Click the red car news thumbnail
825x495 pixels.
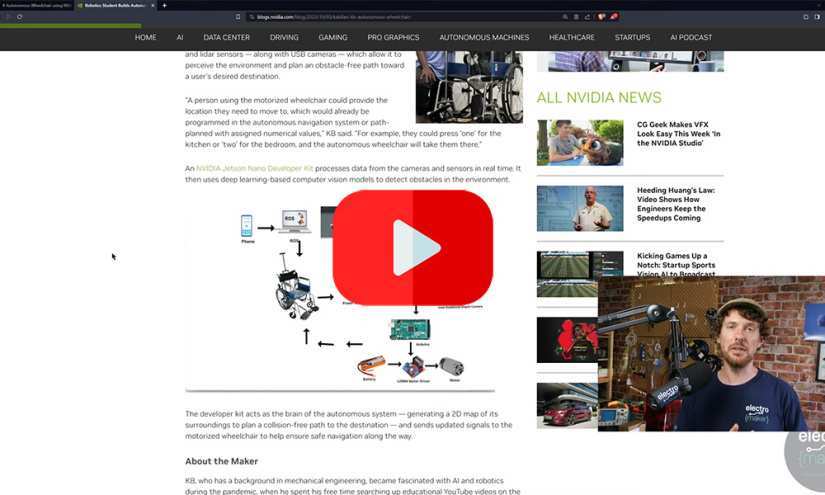coord(567,406)
